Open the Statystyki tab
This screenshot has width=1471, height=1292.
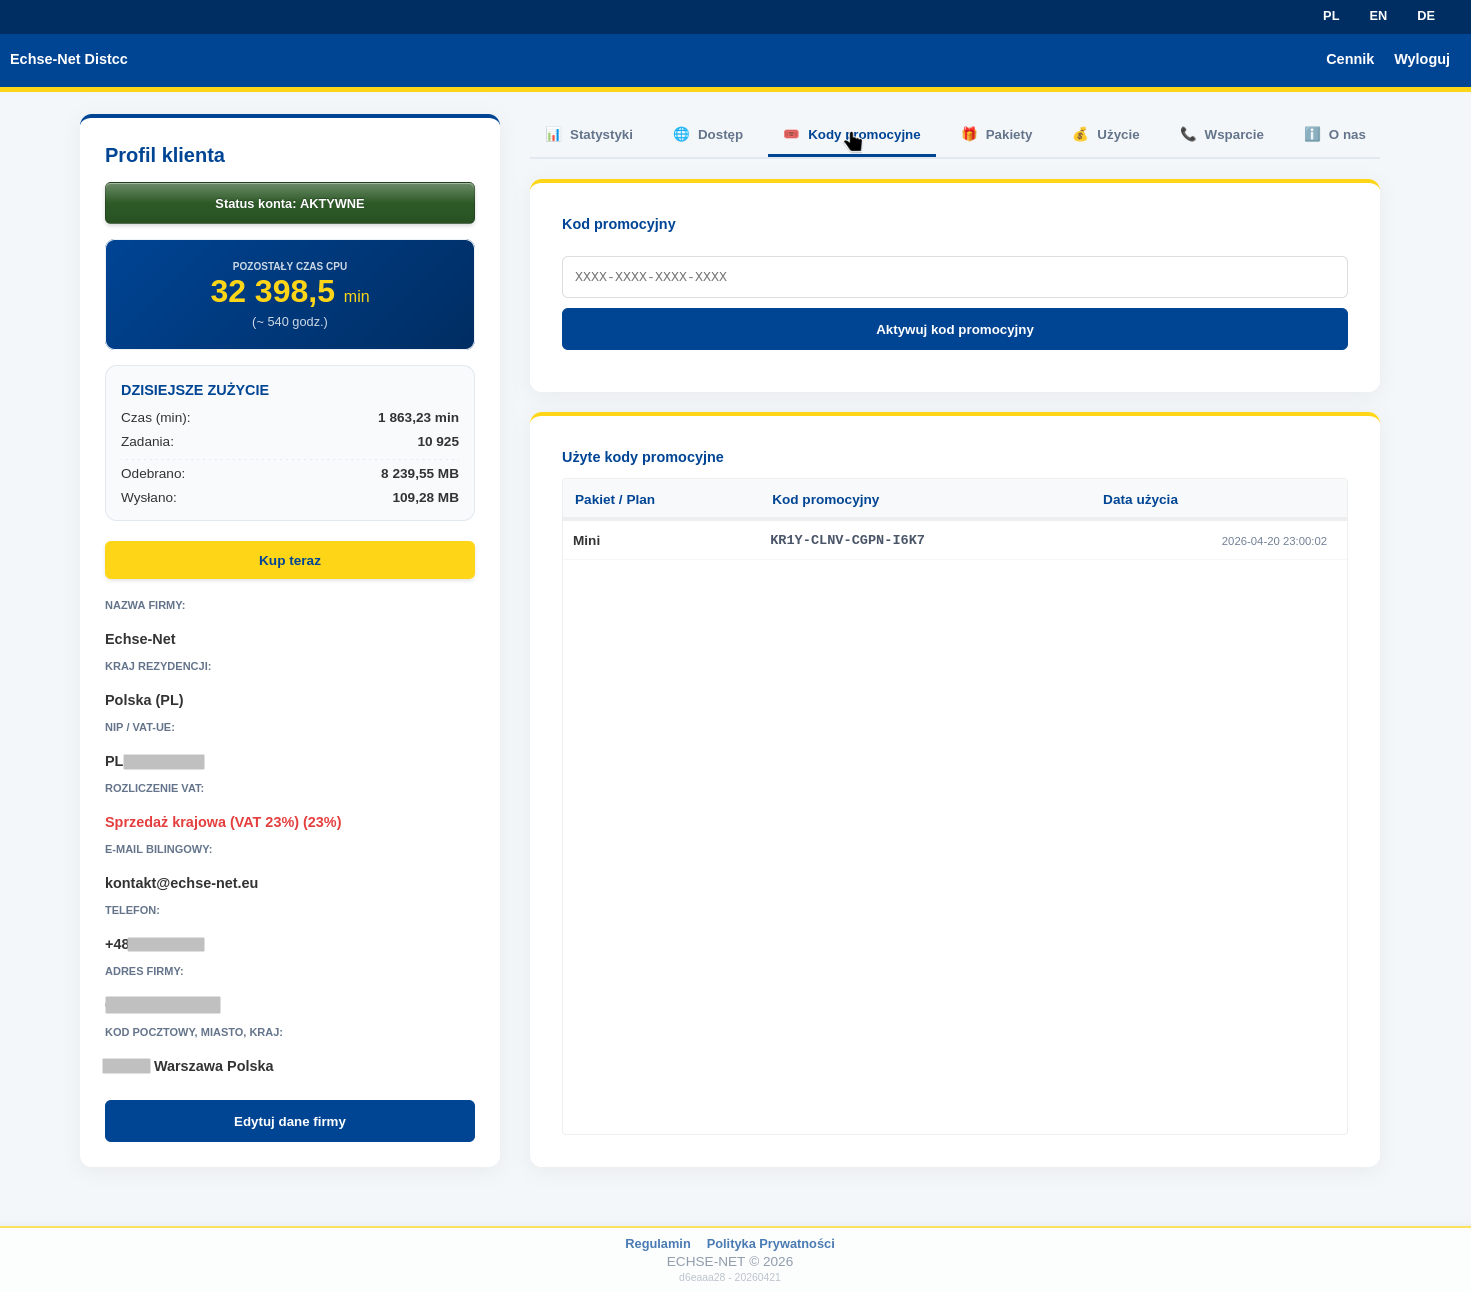coord(600,135)
